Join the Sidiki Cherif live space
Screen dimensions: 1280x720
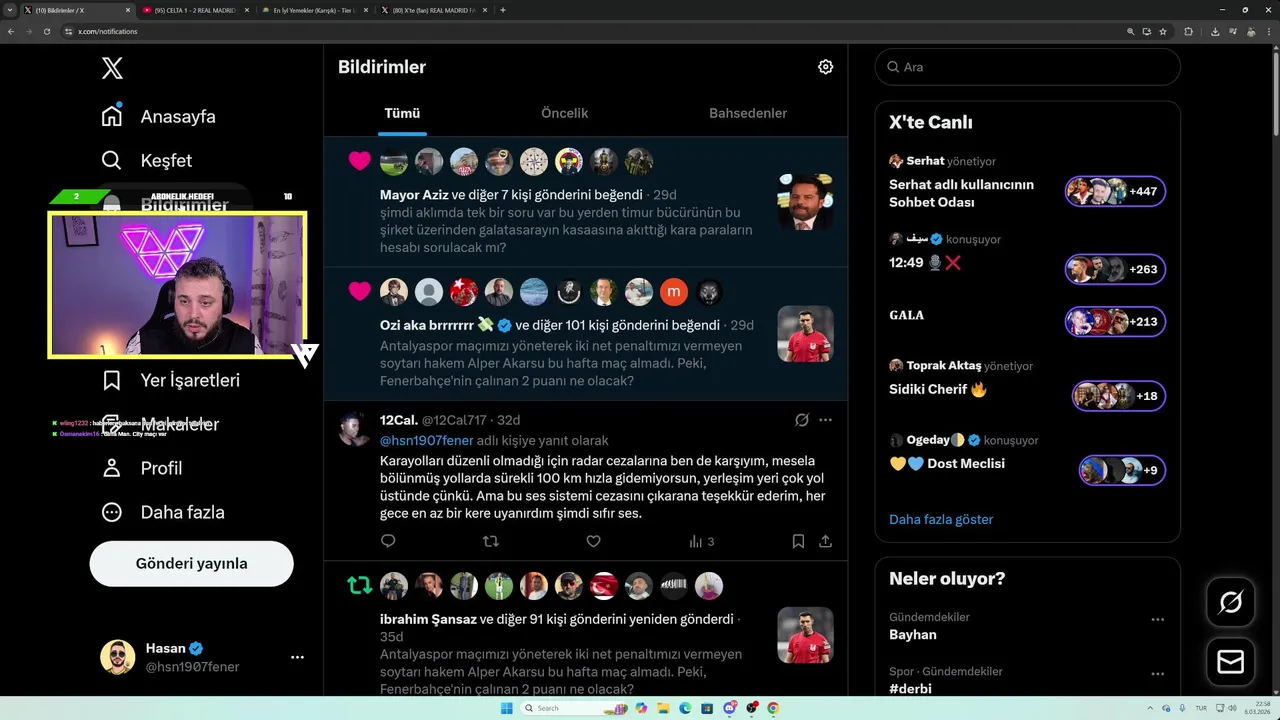coord(1118,396)
